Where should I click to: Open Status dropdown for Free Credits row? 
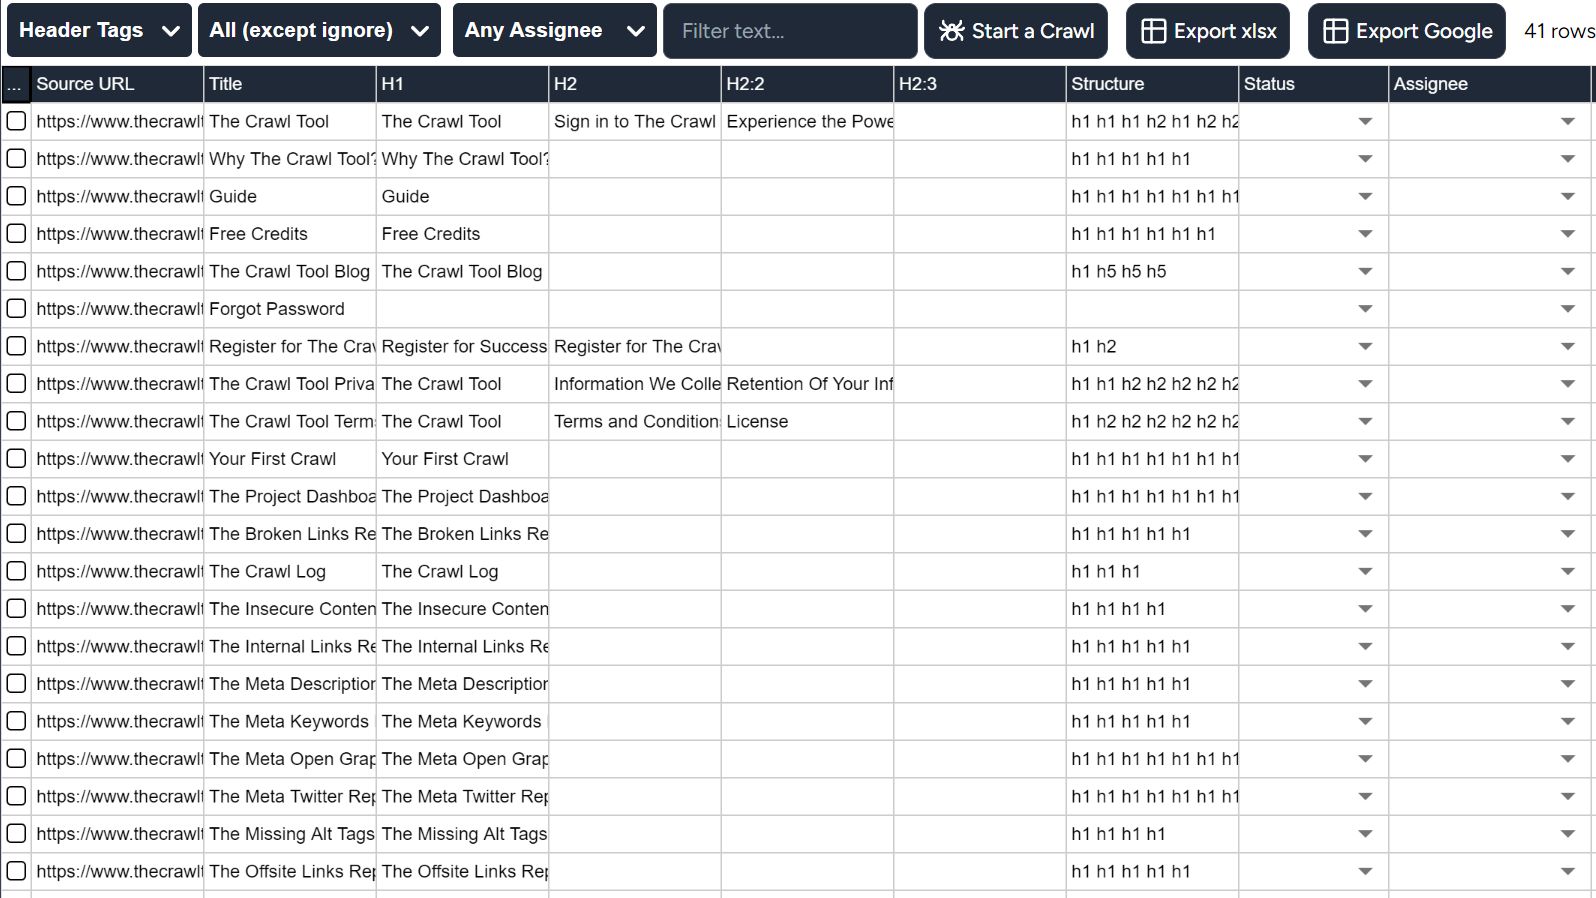(x=1364, y=234)
